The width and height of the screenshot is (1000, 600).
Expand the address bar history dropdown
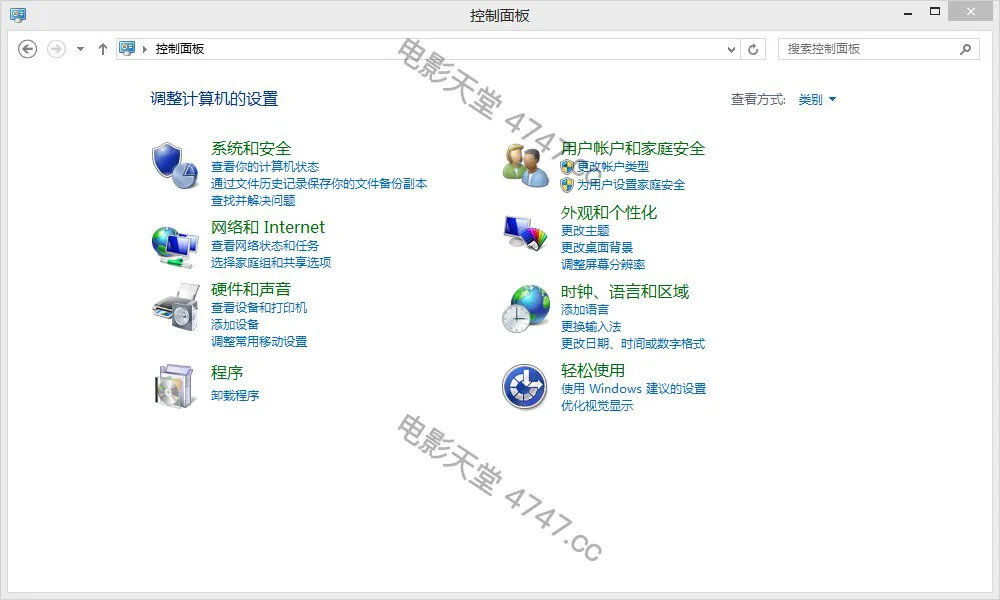(731, 49)
